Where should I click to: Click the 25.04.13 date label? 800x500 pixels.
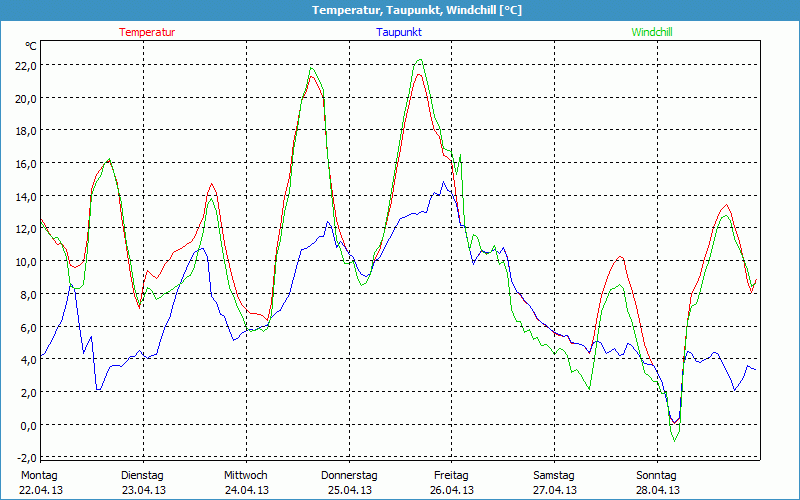pyautogui.click(x=349, y=490)
